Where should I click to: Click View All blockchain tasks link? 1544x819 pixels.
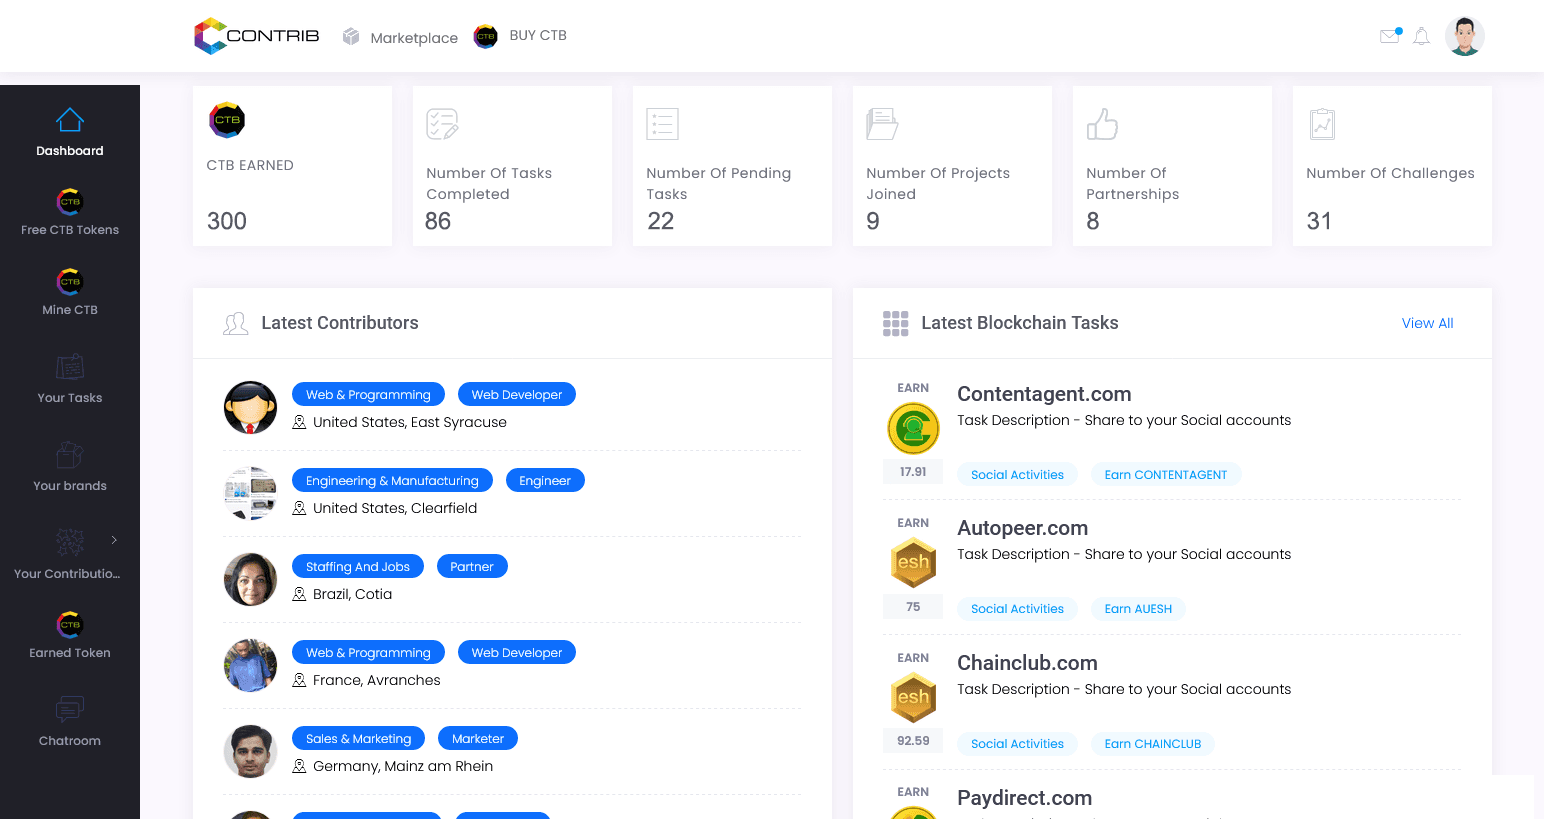[1427, 323]
